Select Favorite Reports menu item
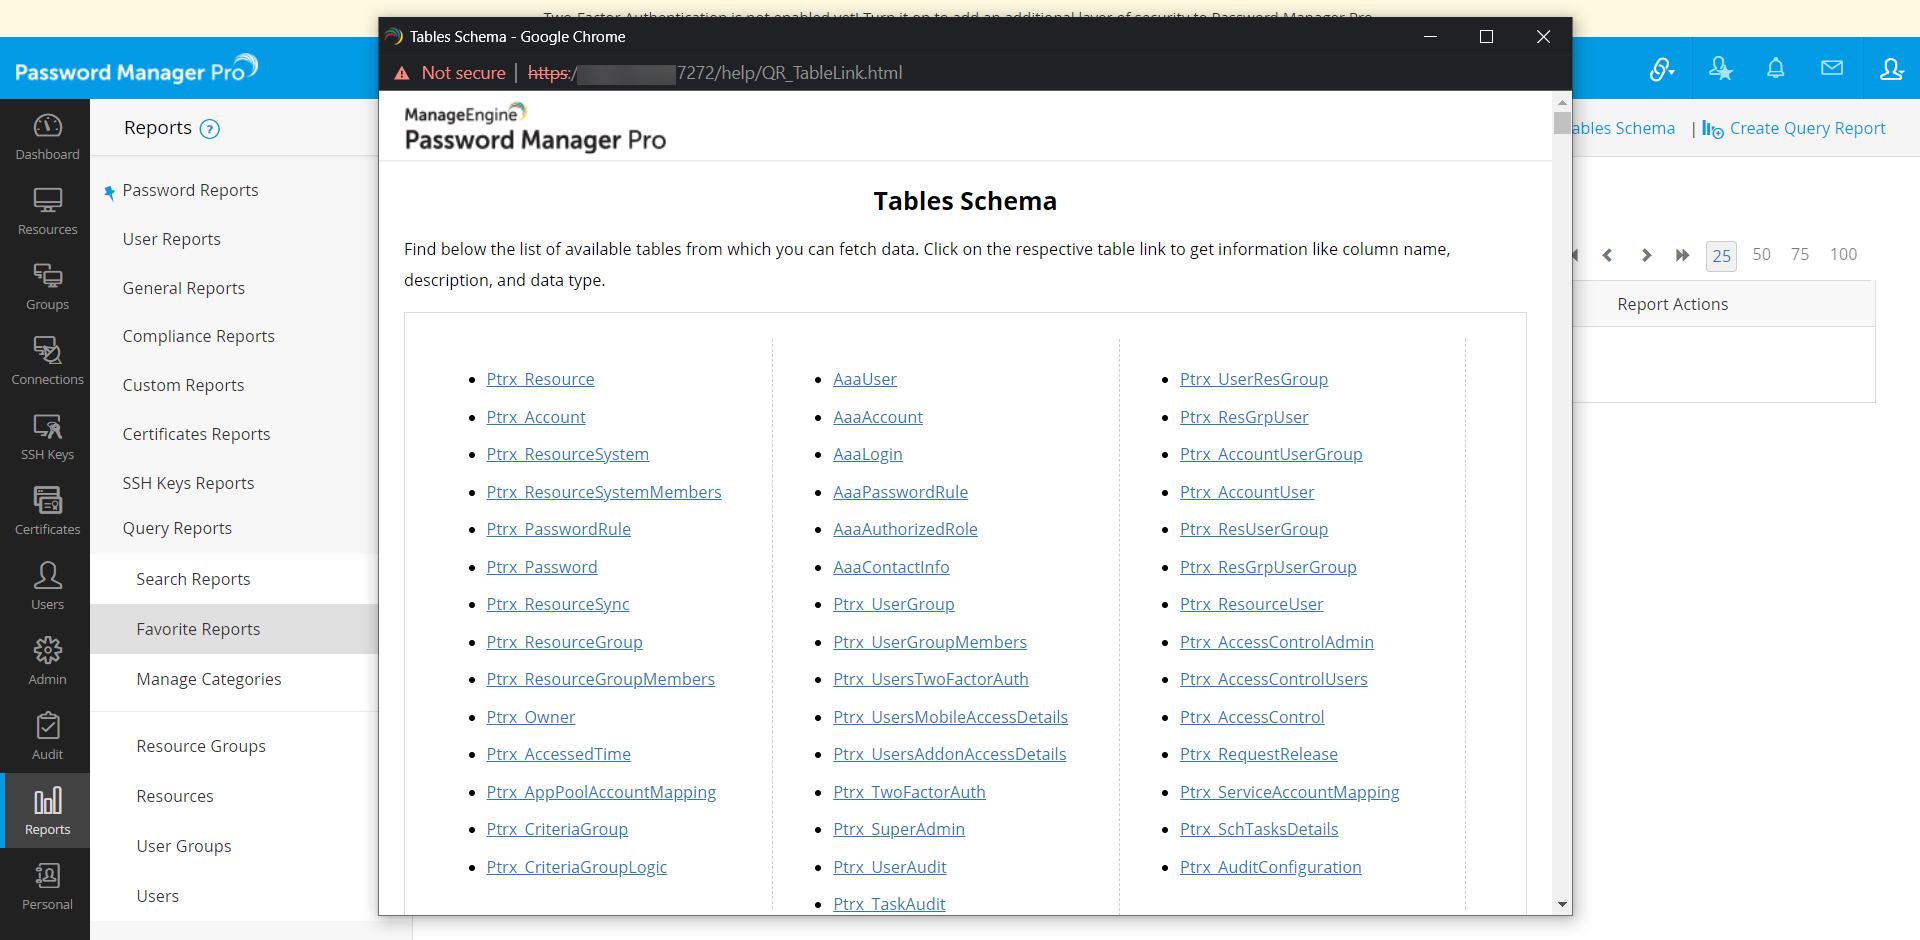 (x=198, y=630)
